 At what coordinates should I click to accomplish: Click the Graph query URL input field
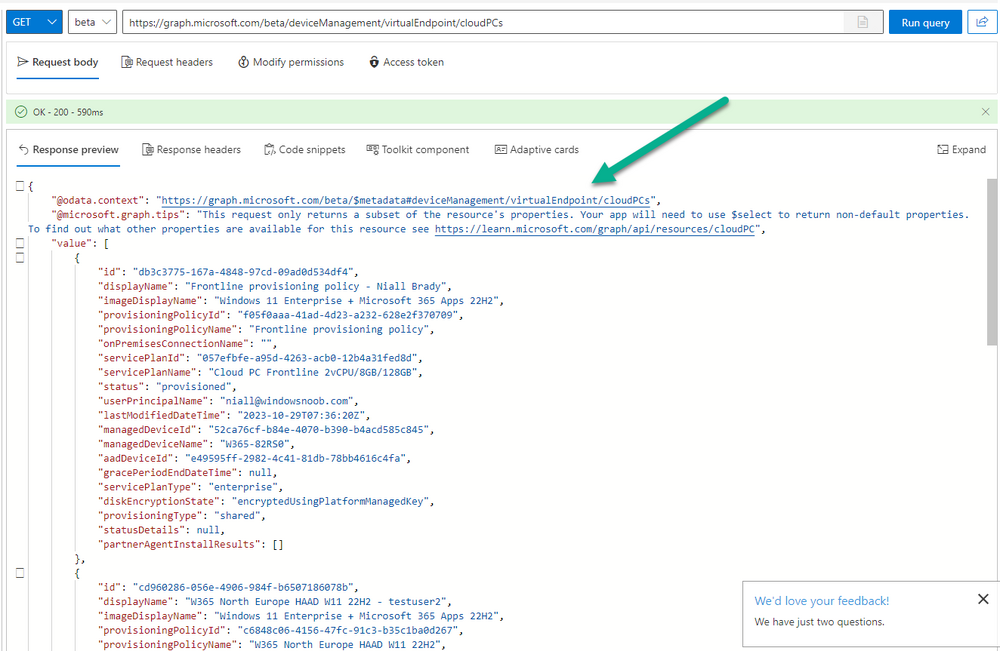pyautogui.click(x=484, y=22)
